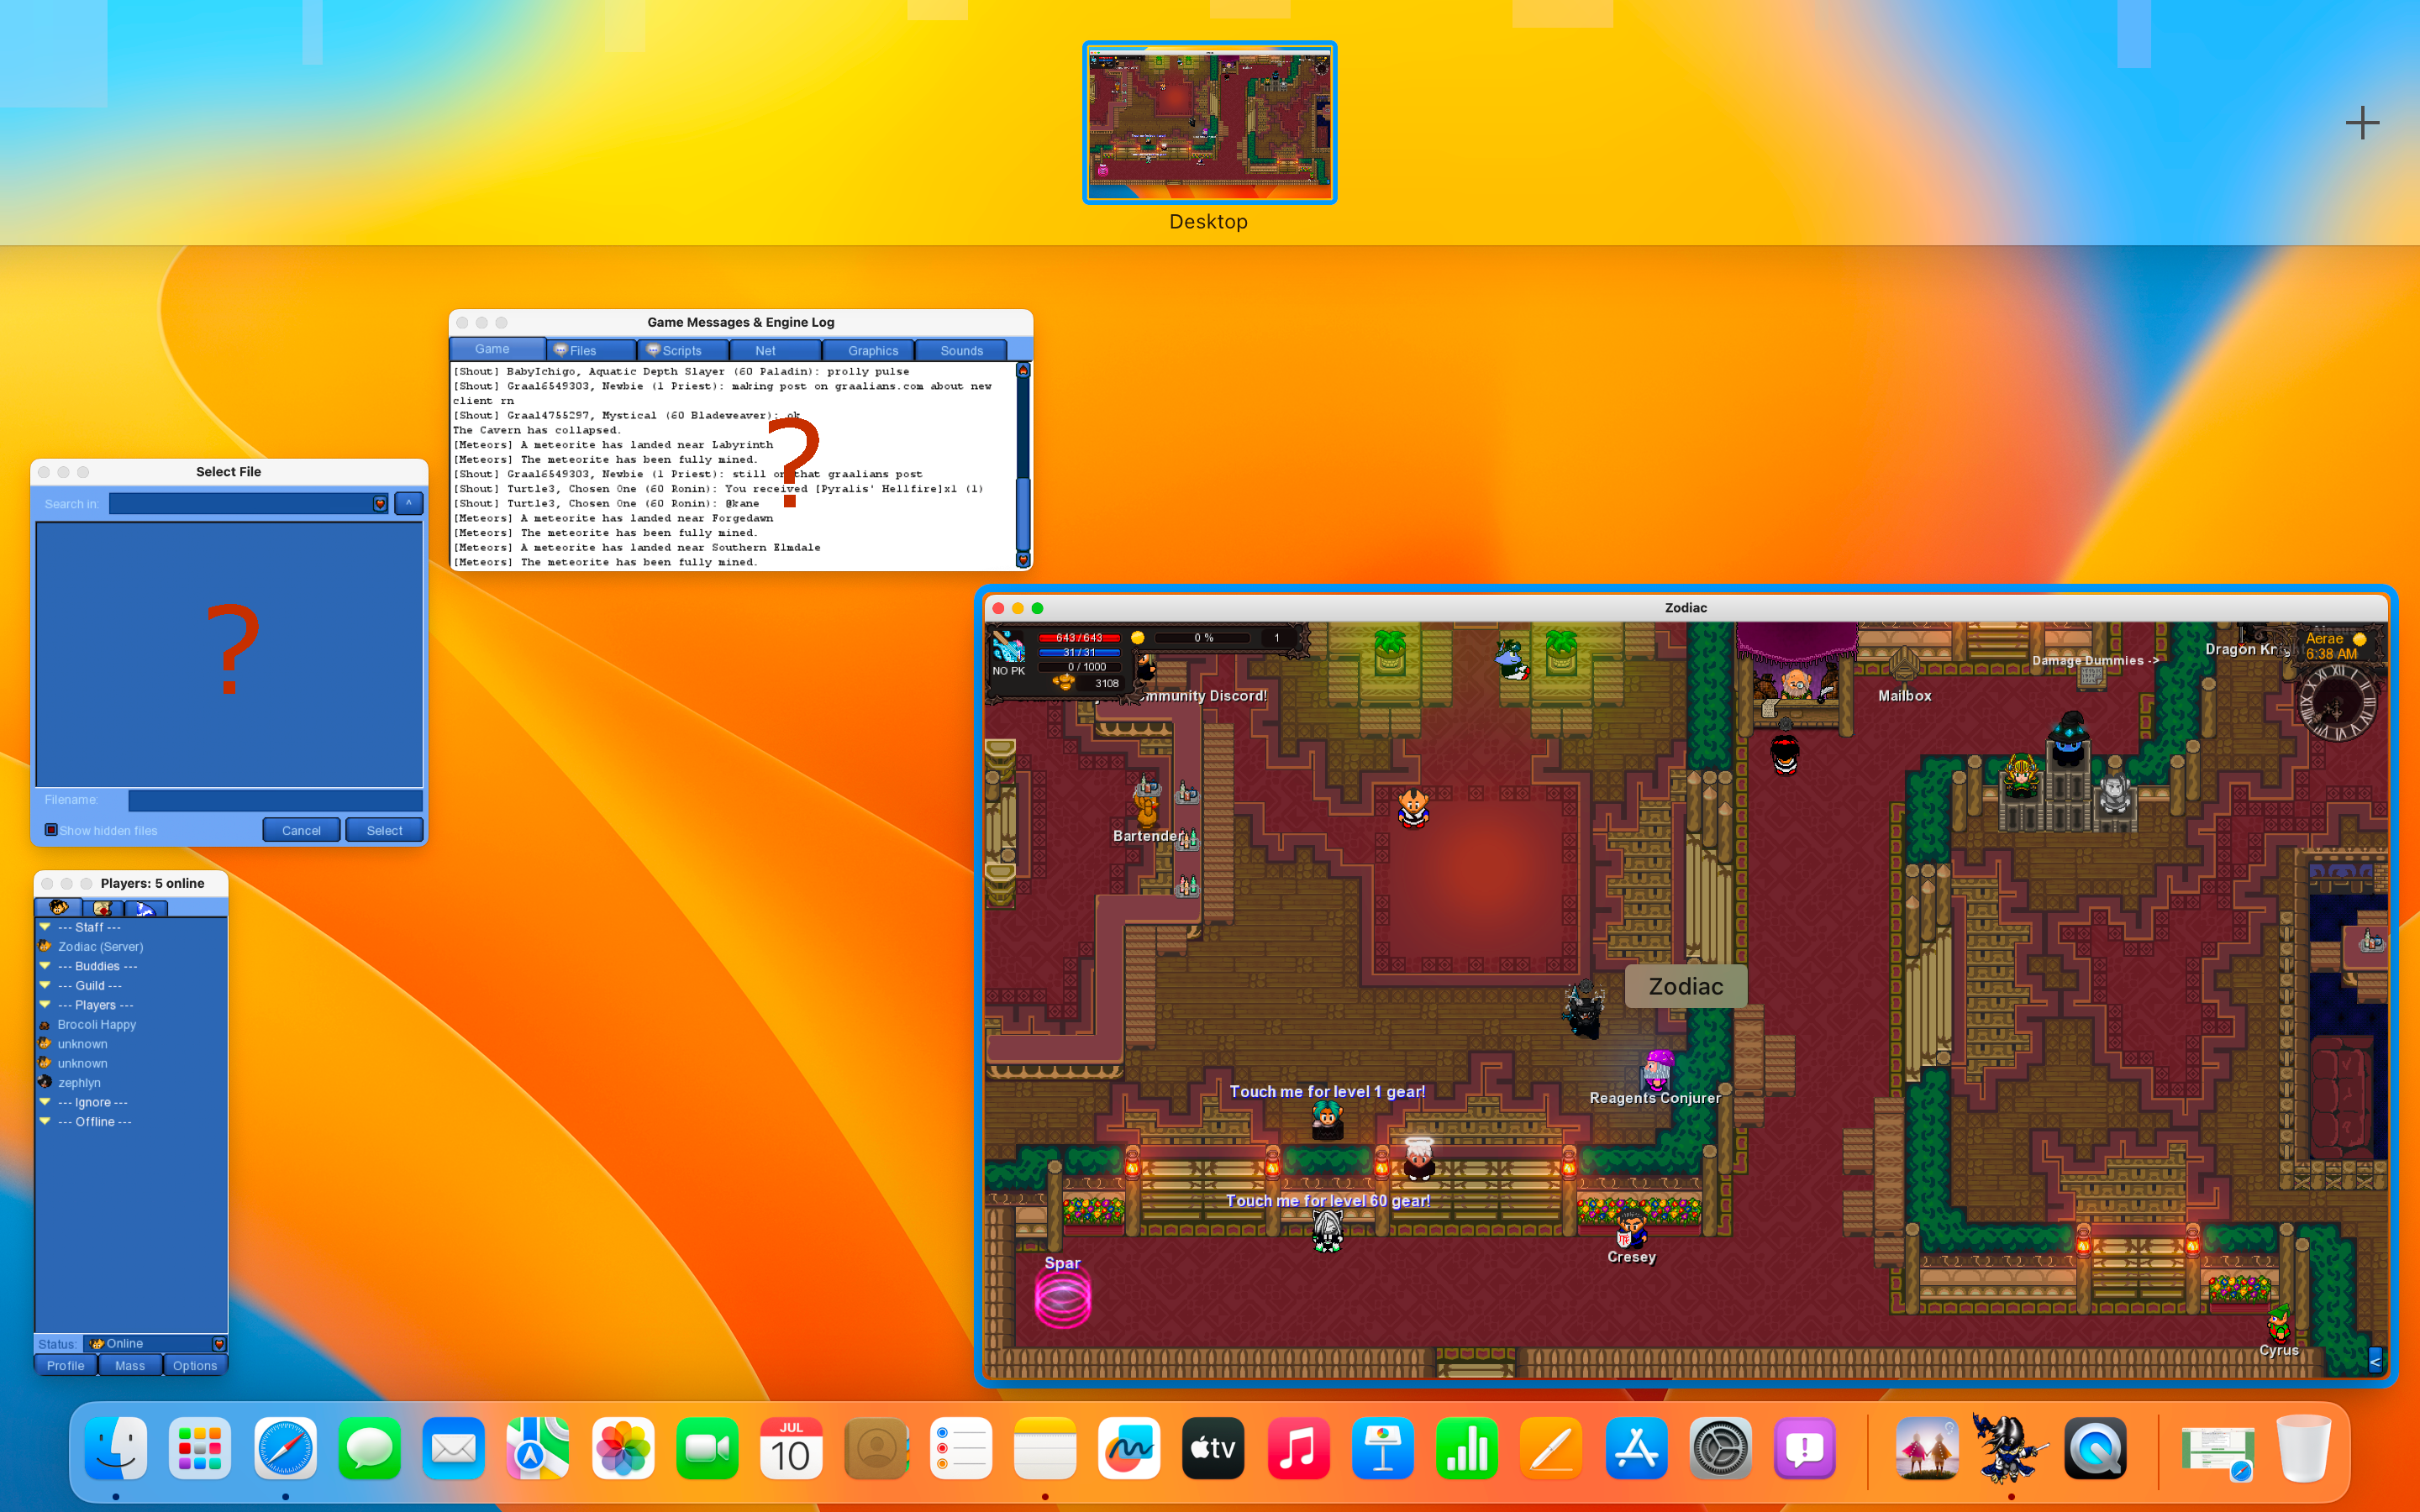Image resolution: width=2420 pixels, height=1512 pixels.
Task: Switch to the Files tab in Engine Log
Action: point(591,350)
